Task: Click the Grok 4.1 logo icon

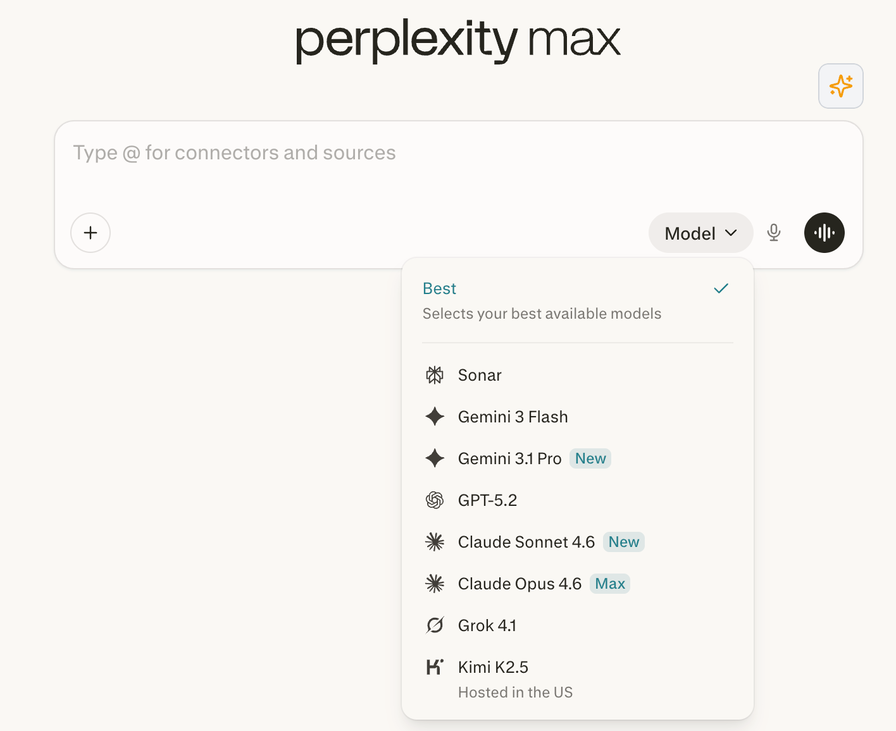Action: [x=434, y=626]
